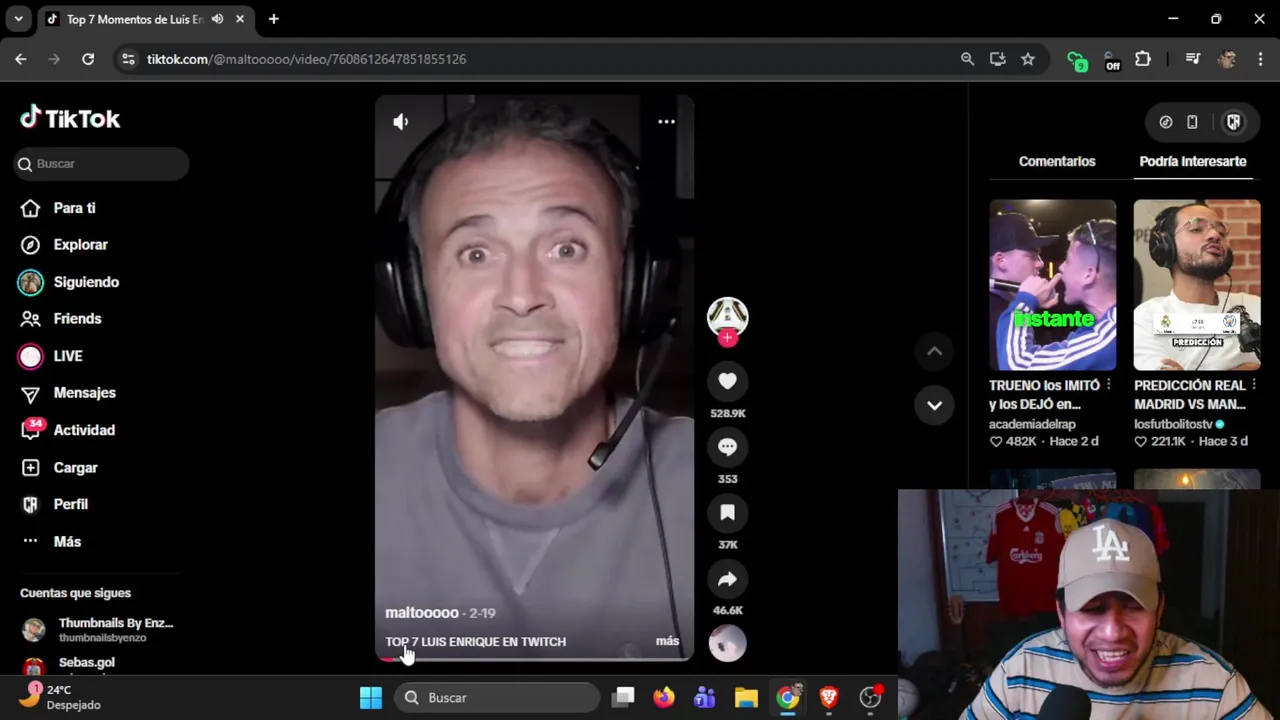The image size is (1280, 720).
Task: Open Chrome three-dot menu
Action: tap(1260, 59)
